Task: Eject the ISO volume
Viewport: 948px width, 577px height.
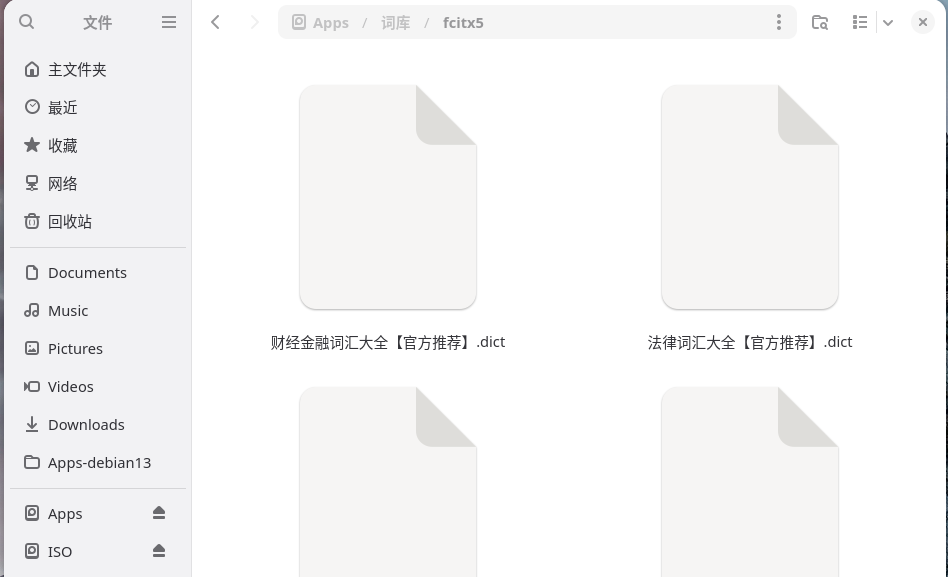Action: coord(159,551)
